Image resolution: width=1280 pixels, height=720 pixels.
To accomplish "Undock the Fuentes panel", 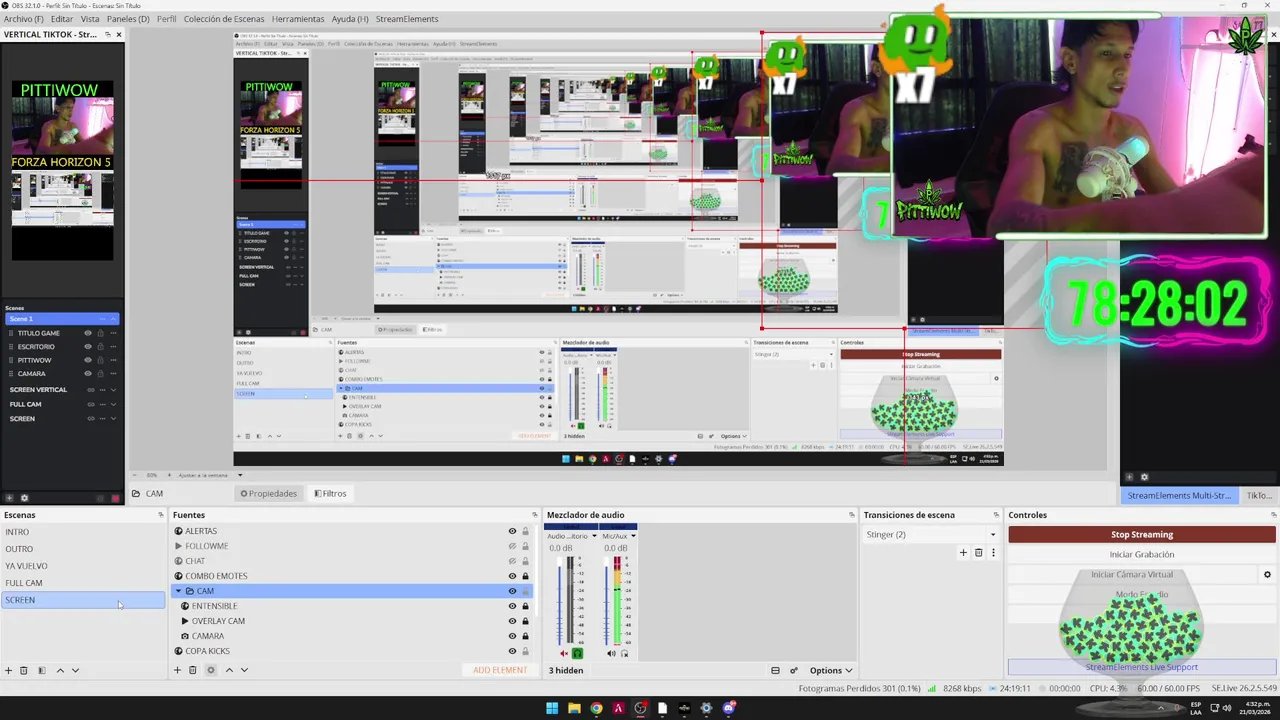I will [x=534, y=515].
